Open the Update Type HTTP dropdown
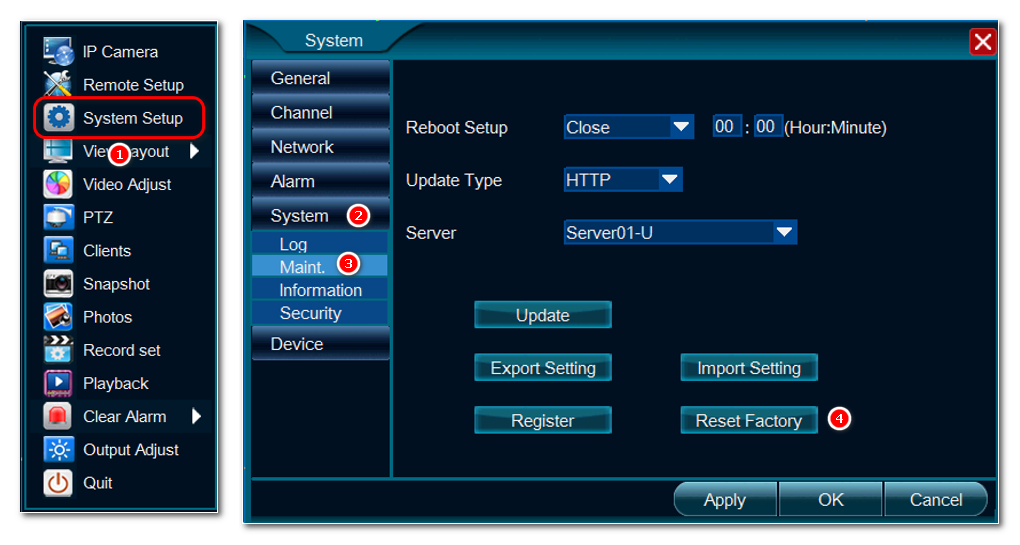Viewport: 1020px width, 545px height. [669, 180]
